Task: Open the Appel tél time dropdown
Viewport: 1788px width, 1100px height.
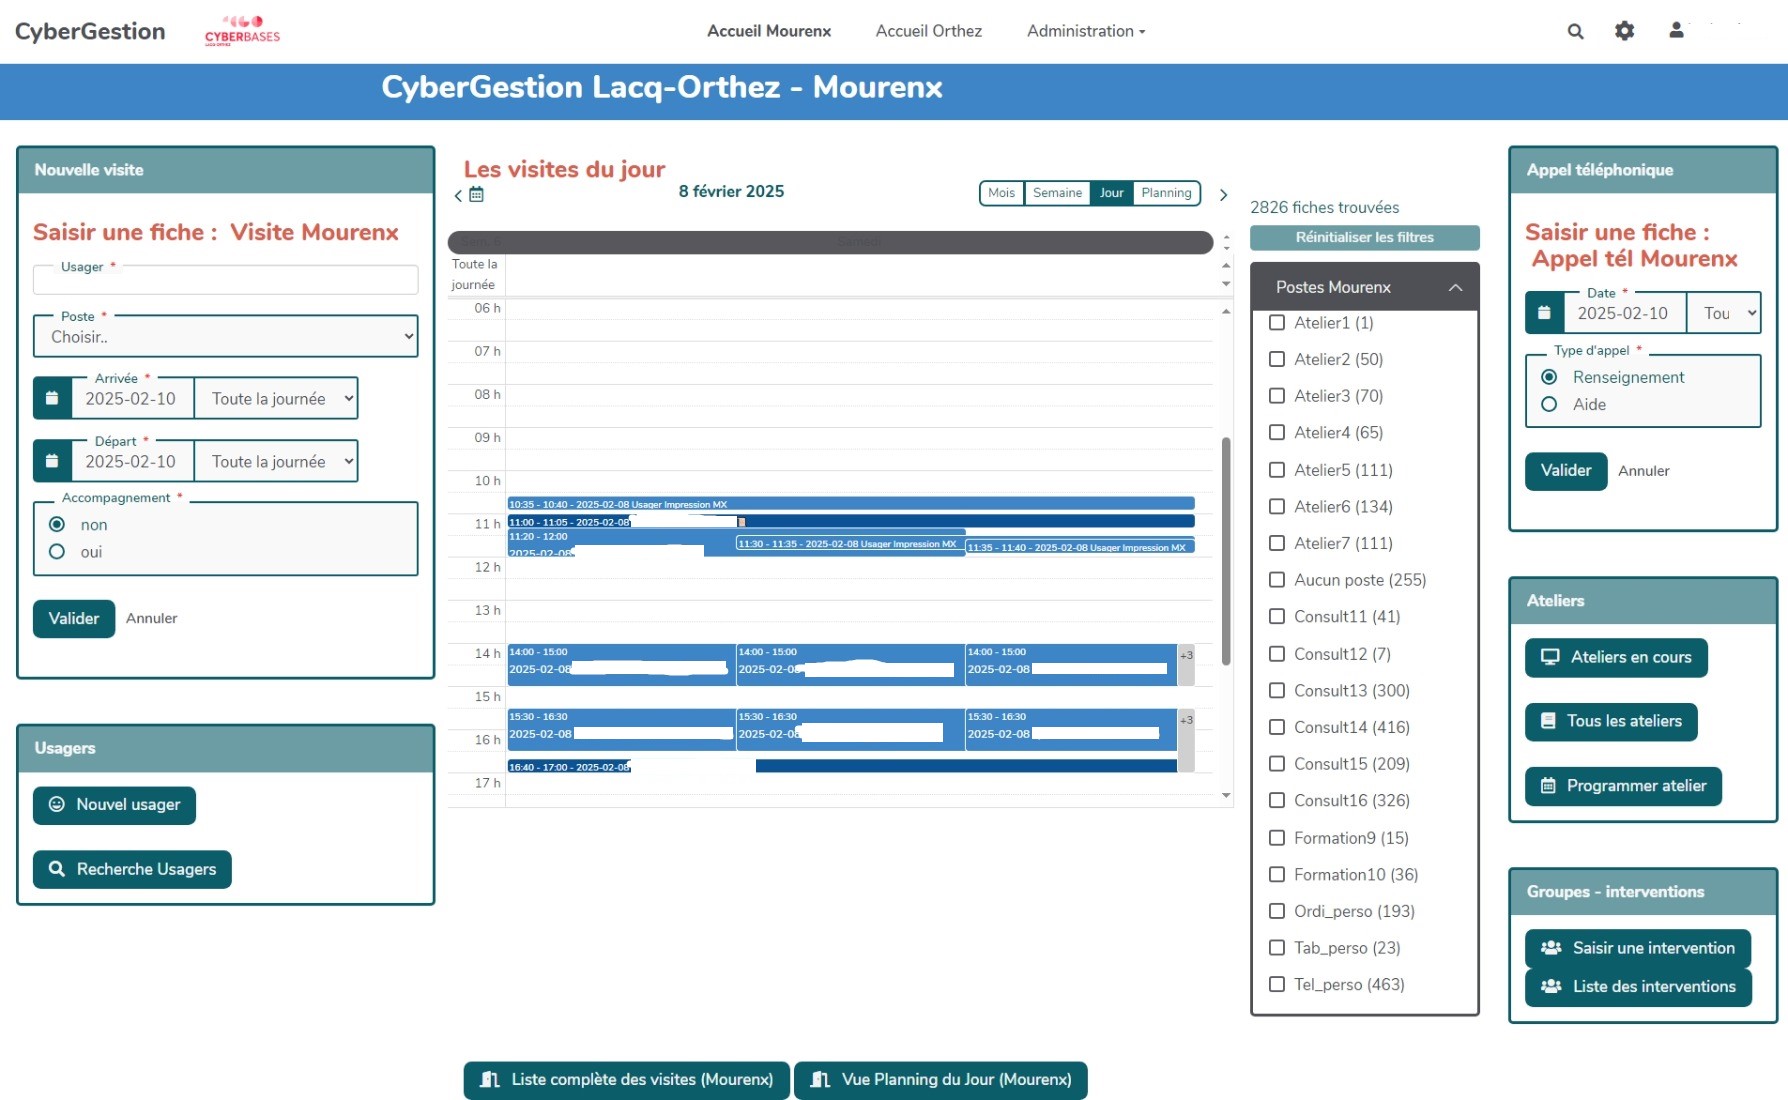Action: click(1724, 313)
